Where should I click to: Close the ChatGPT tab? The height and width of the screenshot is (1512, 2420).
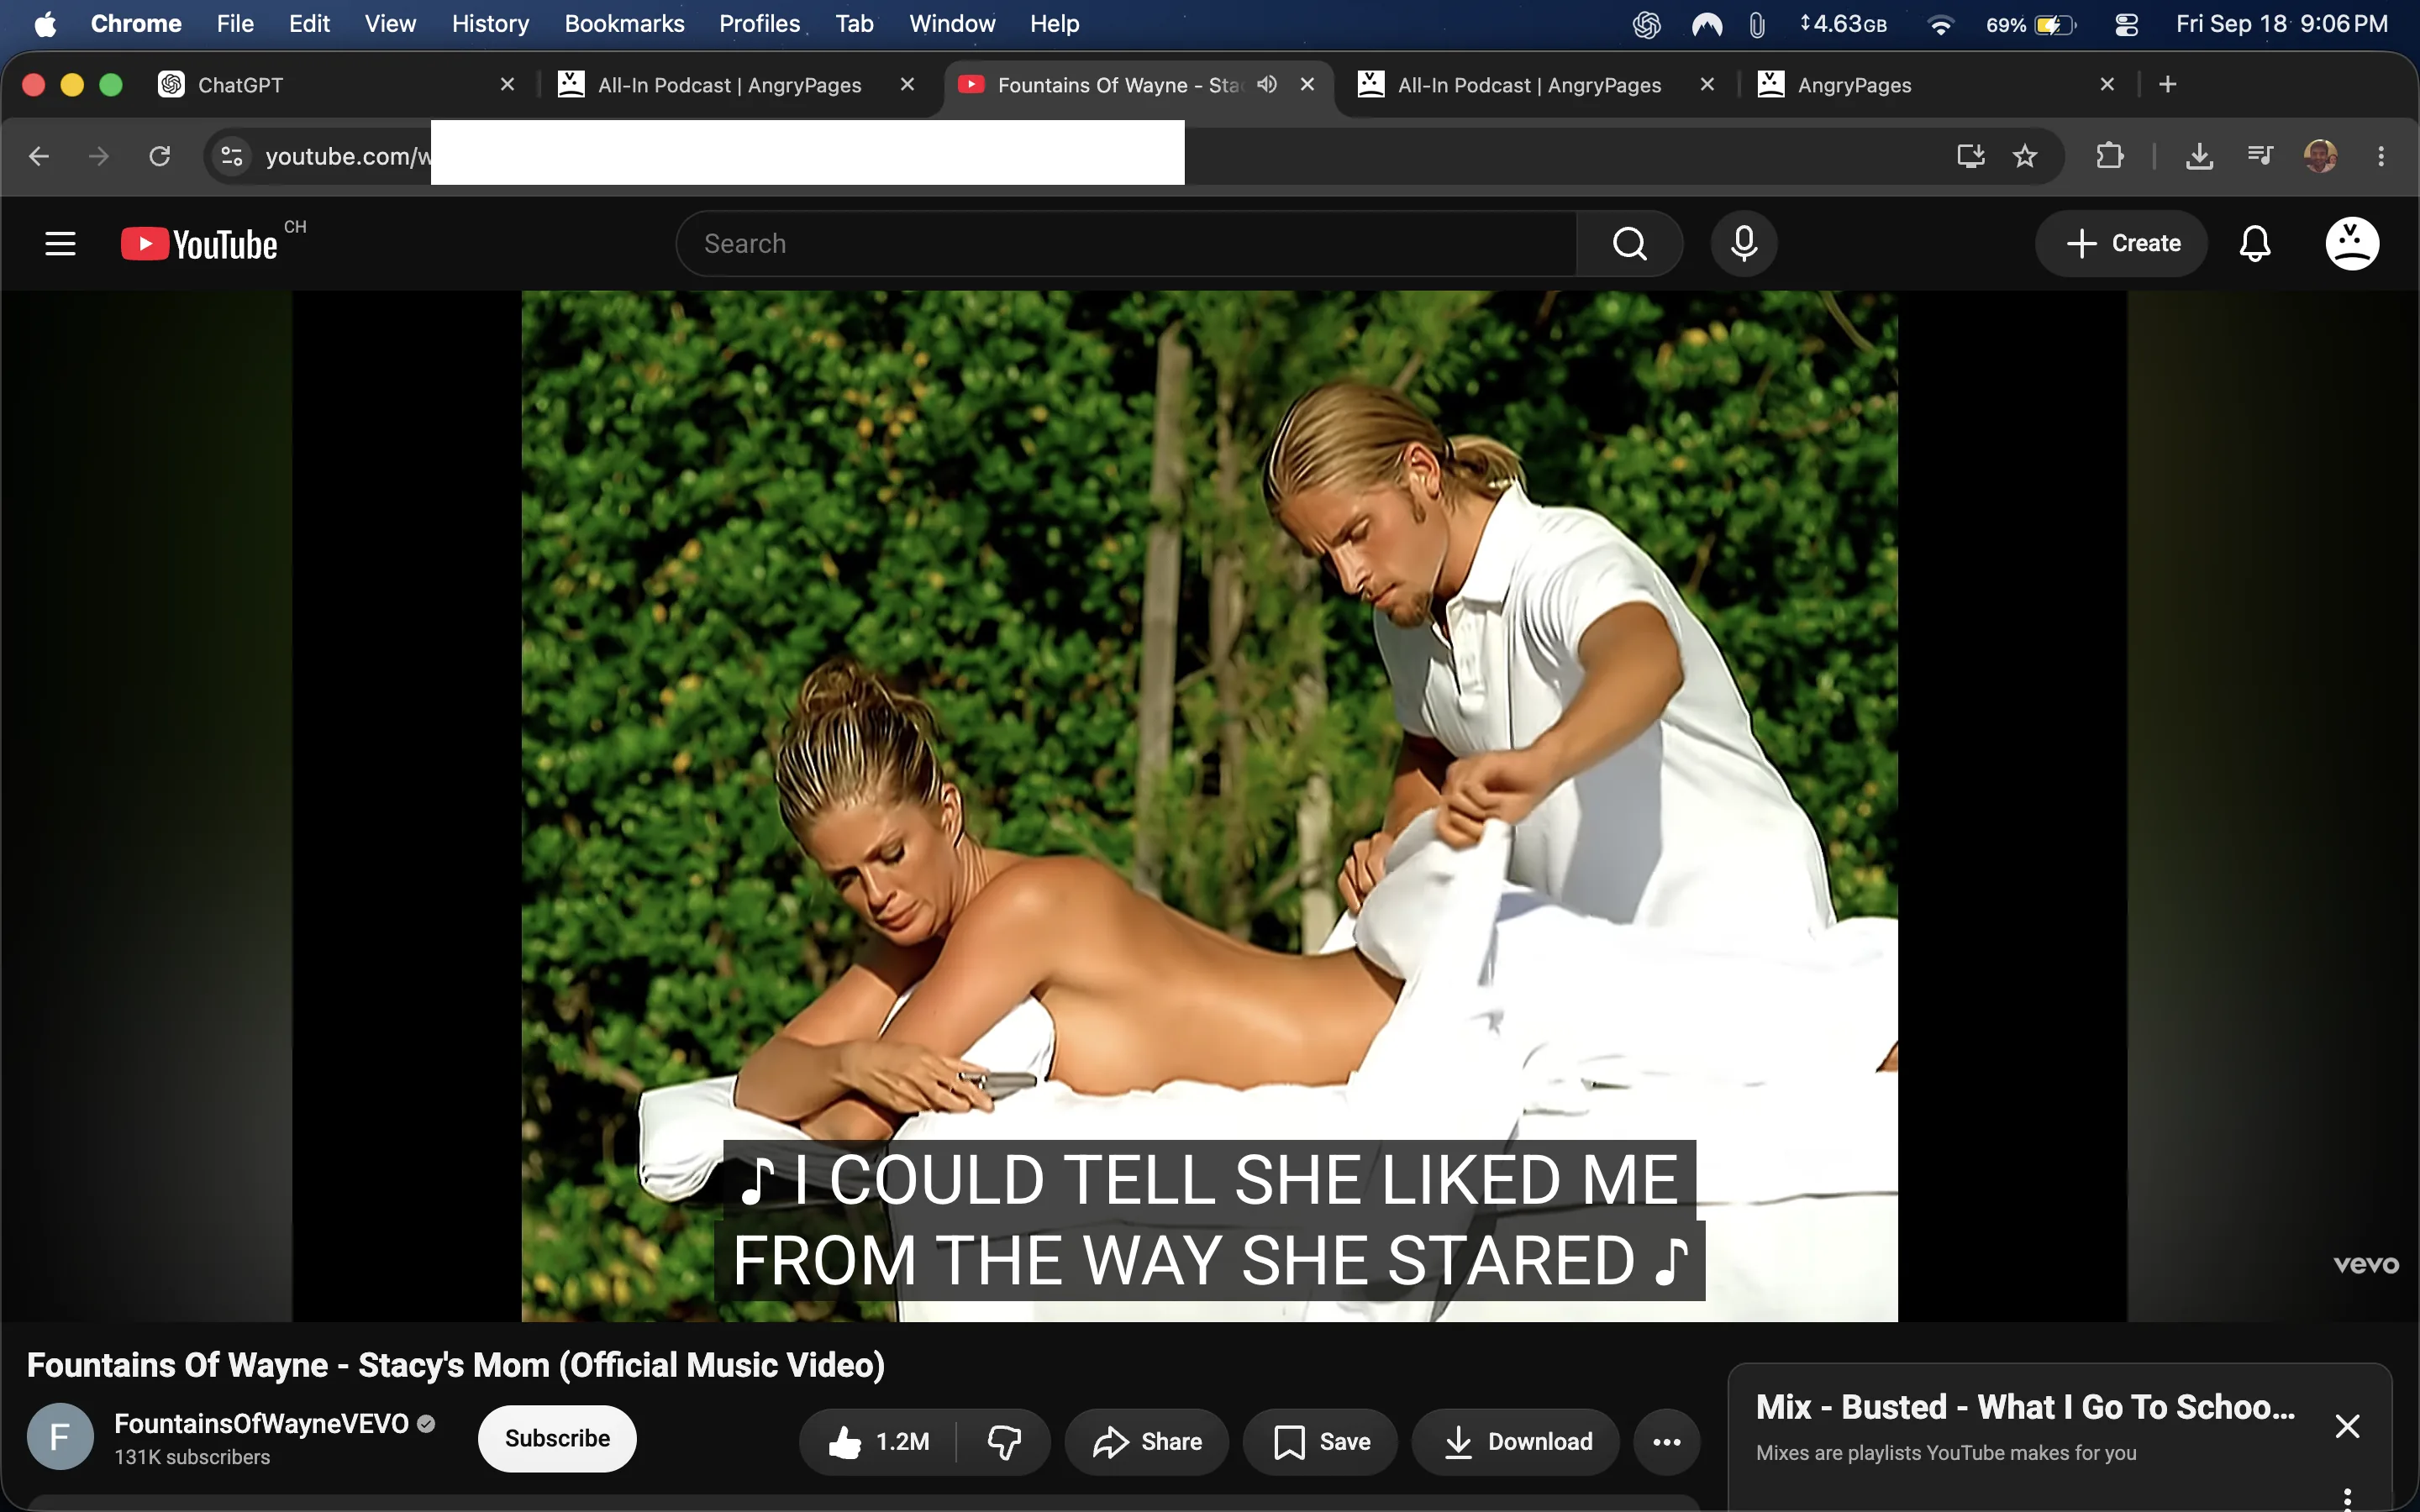(x=507, y=85)
